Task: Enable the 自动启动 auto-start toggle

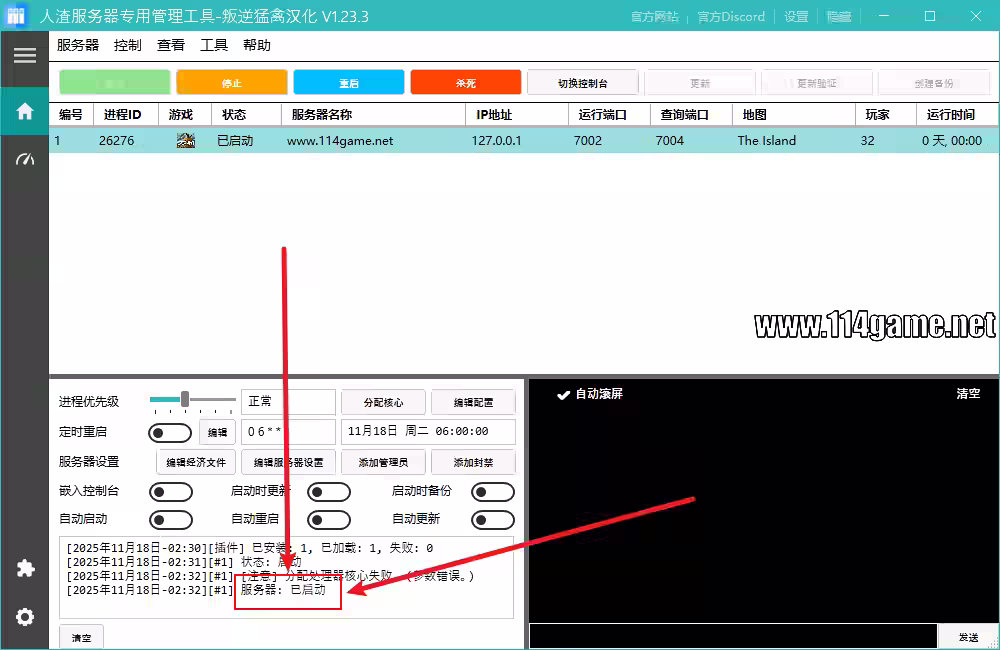Action: [x=170, y=519]
